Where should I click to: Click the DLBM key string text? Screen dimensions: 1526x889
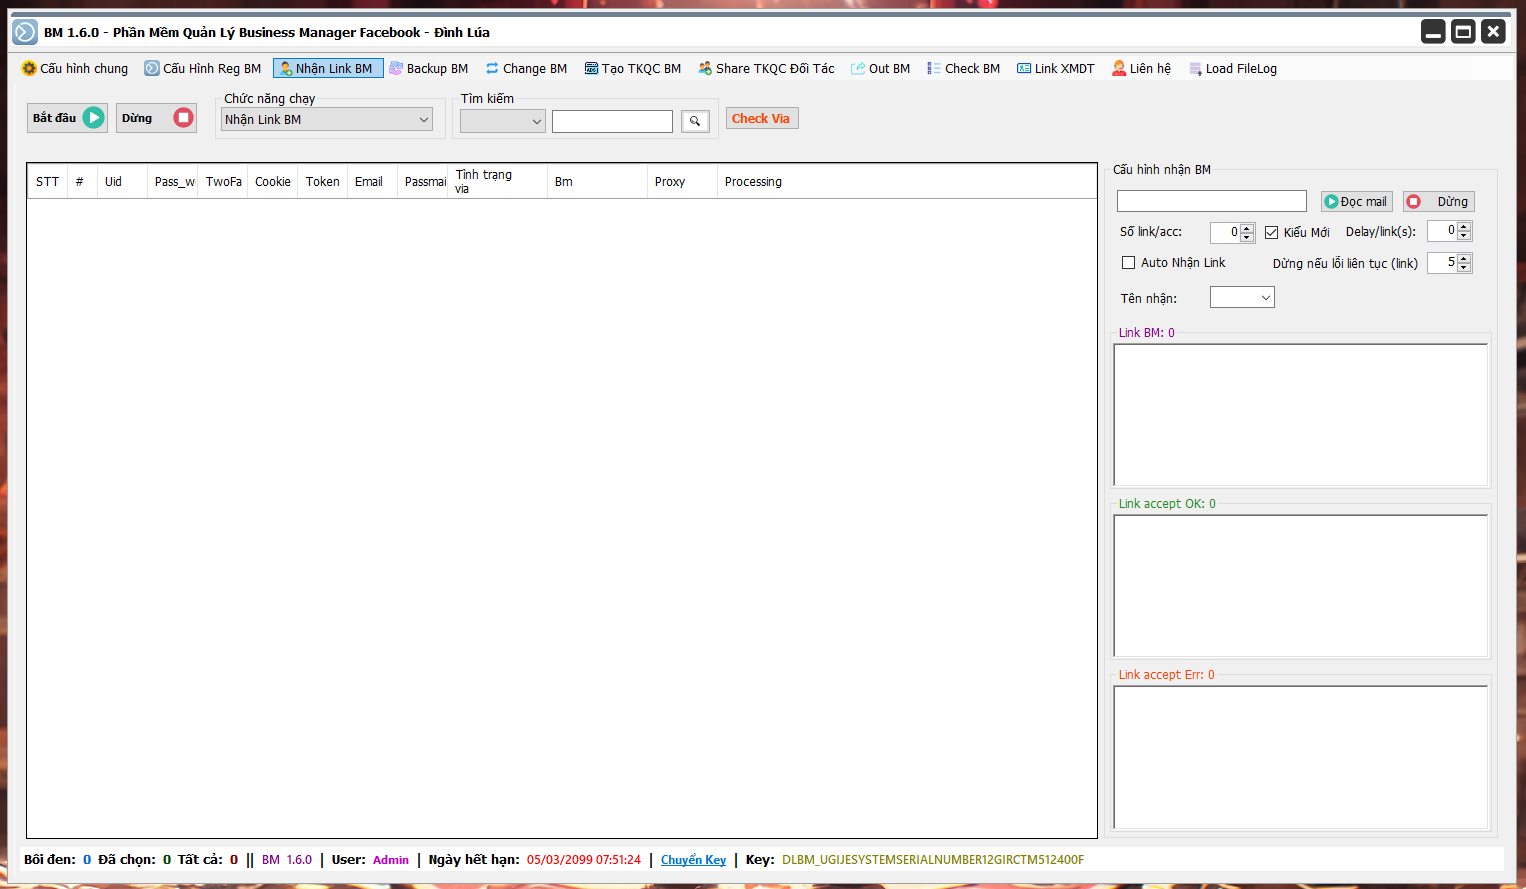click(x=933, y=860)
